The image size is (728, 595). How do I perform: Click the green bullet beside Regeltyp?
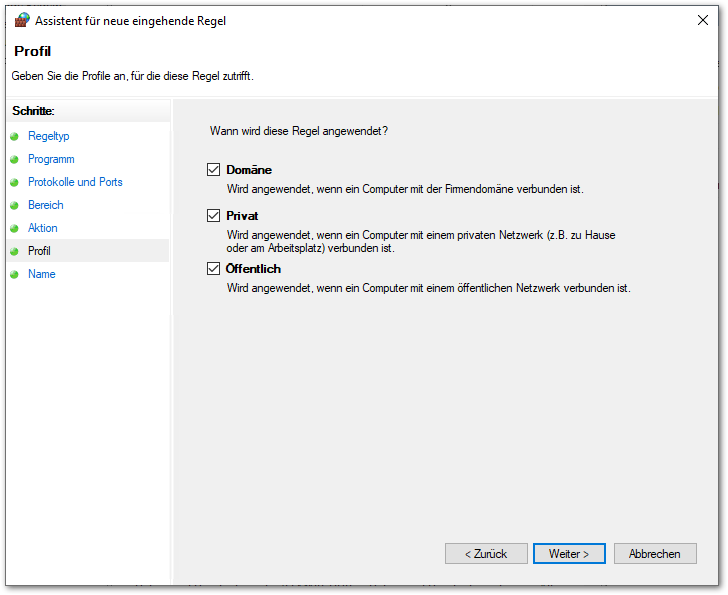[15, 136]
